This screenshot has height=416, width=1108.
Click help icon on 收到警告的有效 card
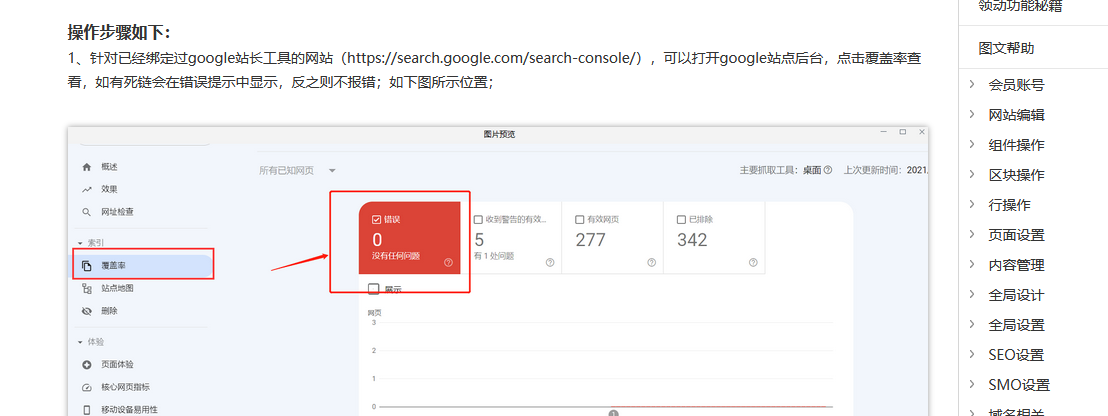point(550,262)
